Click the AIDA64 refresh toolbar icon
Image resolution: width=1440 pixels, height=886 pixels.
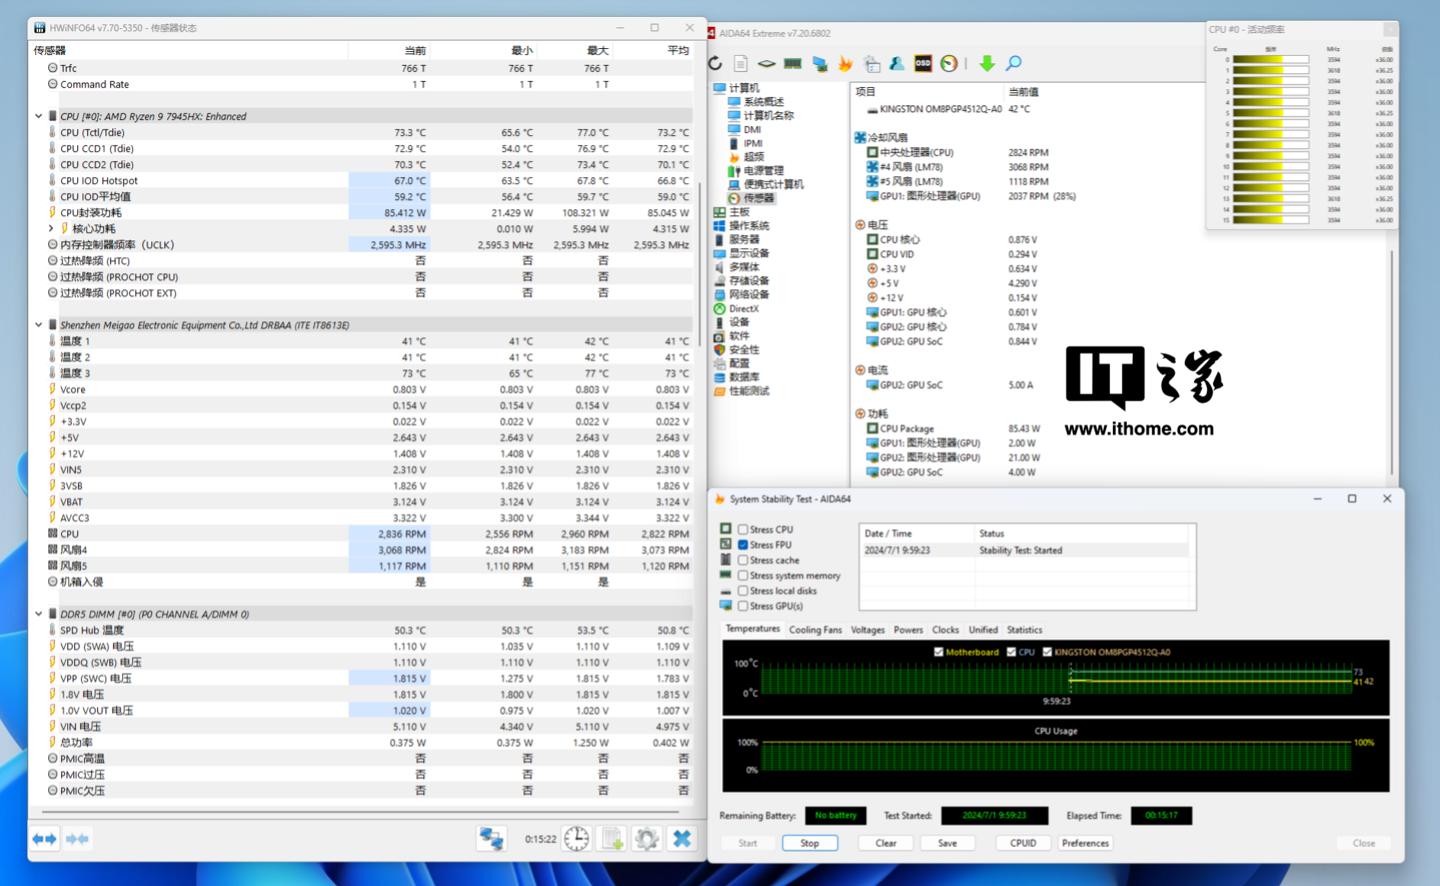tap(715, 64)
